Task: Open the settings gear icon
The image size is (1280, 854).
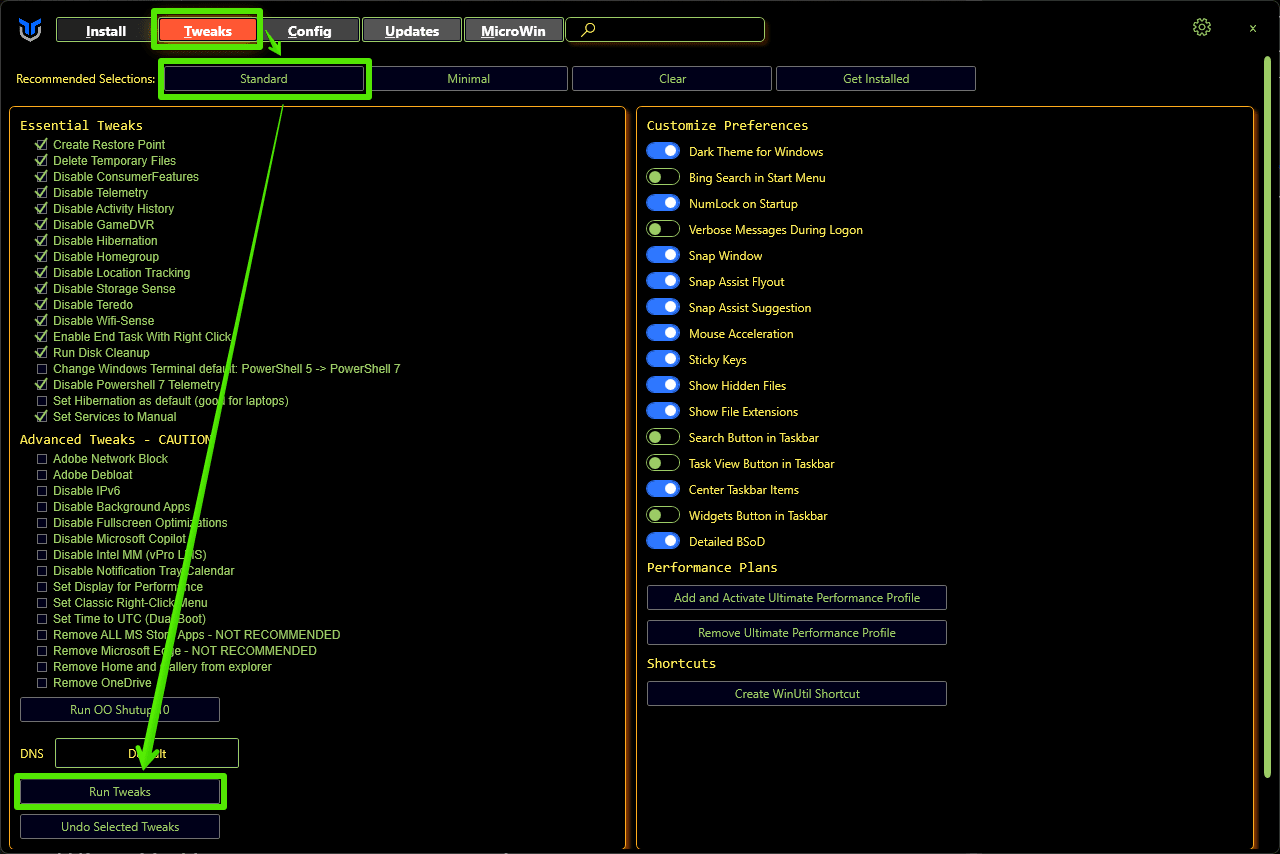Action: (1202, 28)
